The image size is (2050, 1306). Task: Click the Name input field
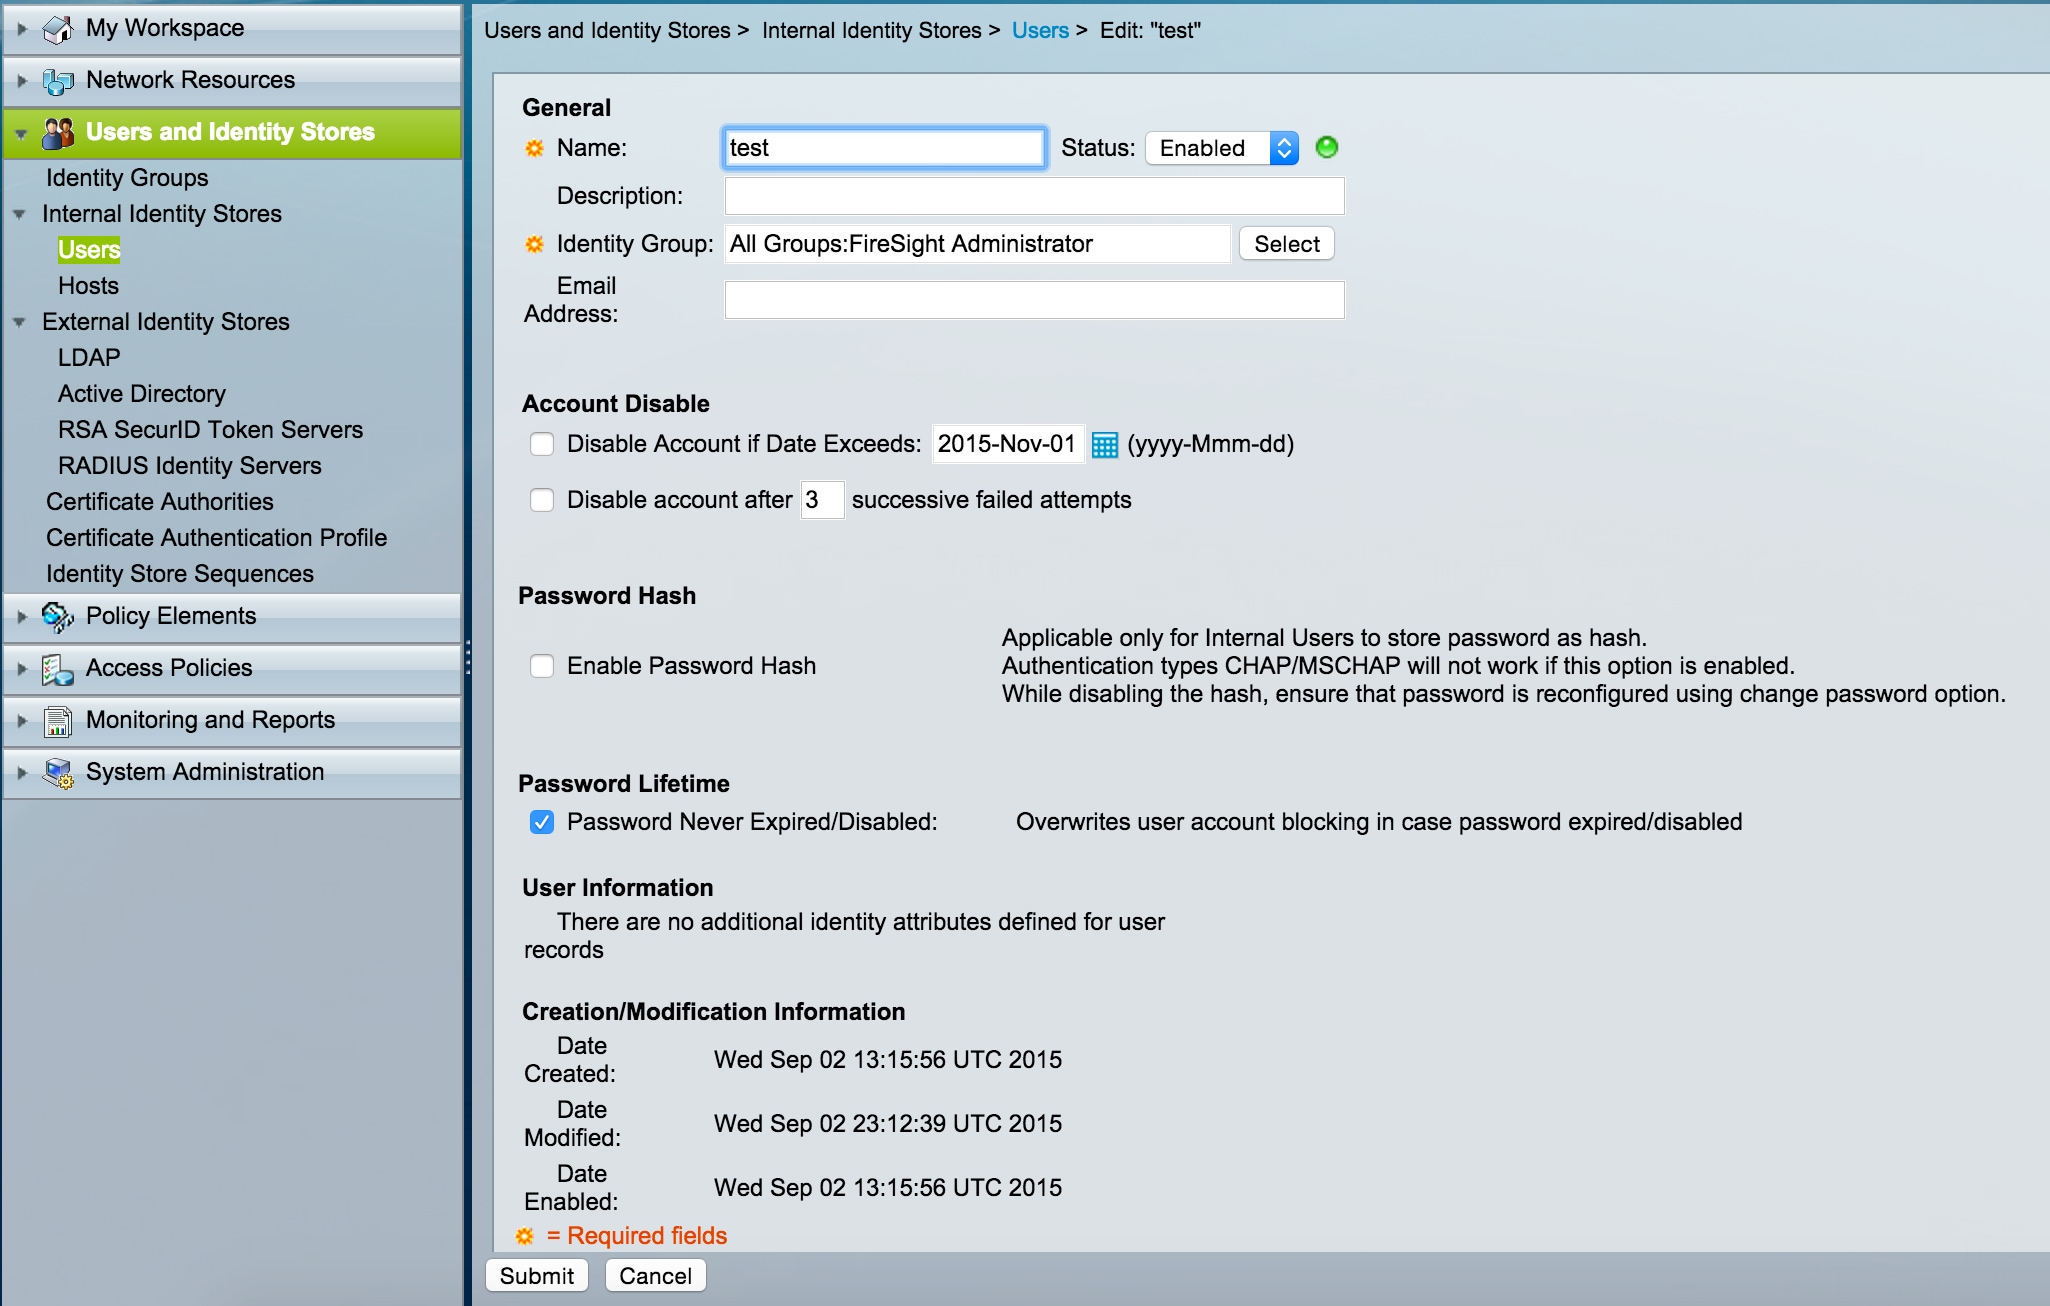[x=884, y=148]
